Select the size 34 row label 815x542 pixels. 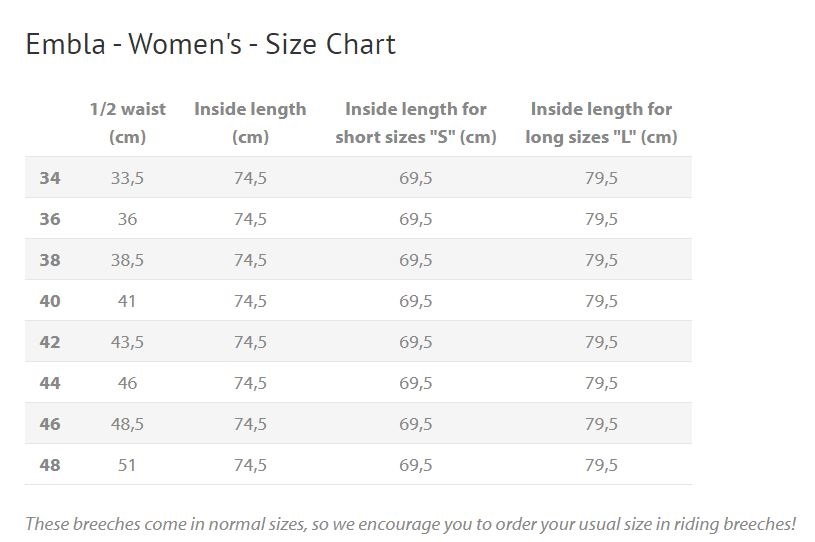click(50, 178)
